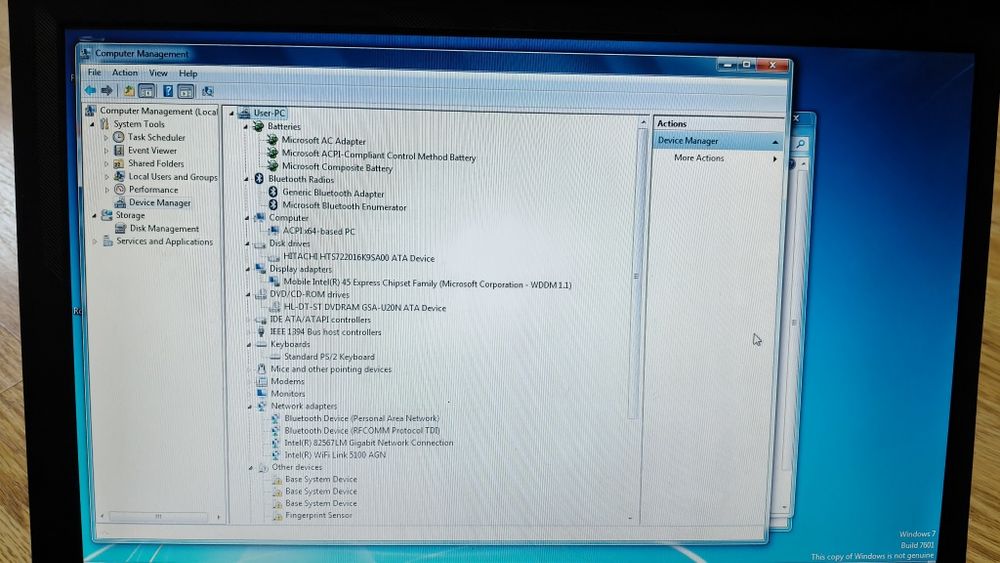
Task: Collapse the User-PC root node
Action: coord(232,113)
